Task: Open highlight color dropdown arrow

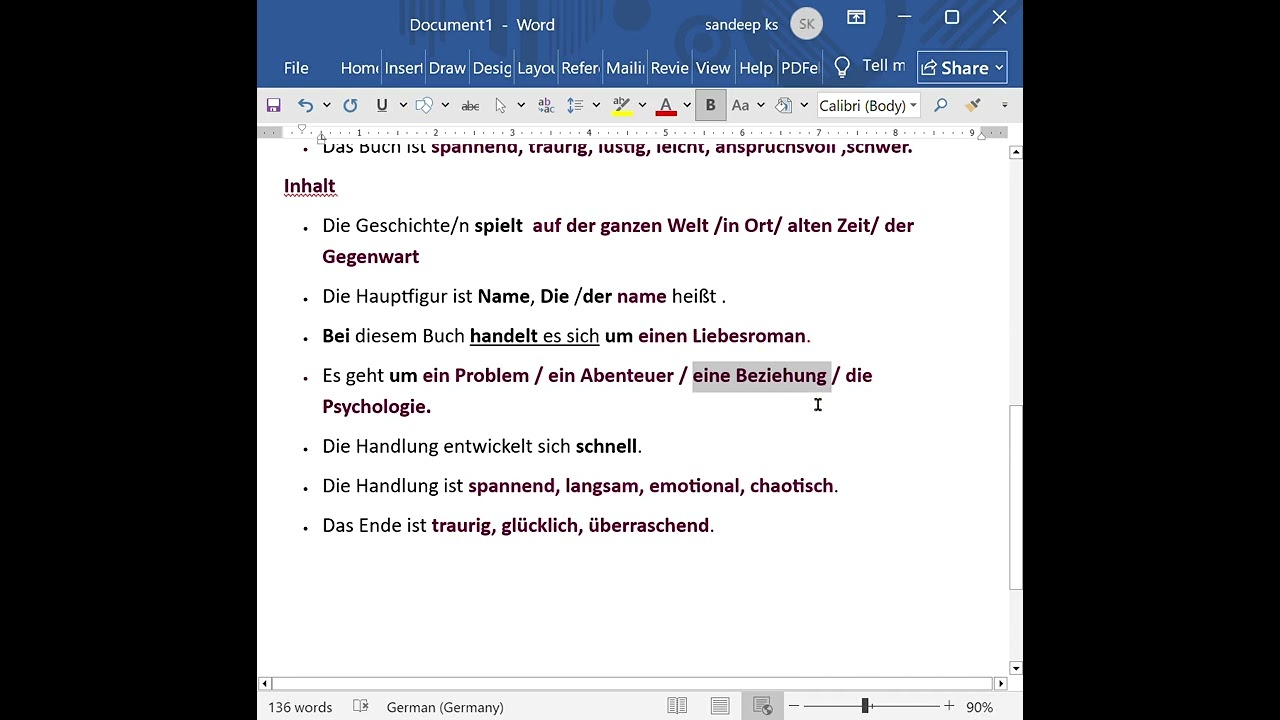Action: pos(642,105)
